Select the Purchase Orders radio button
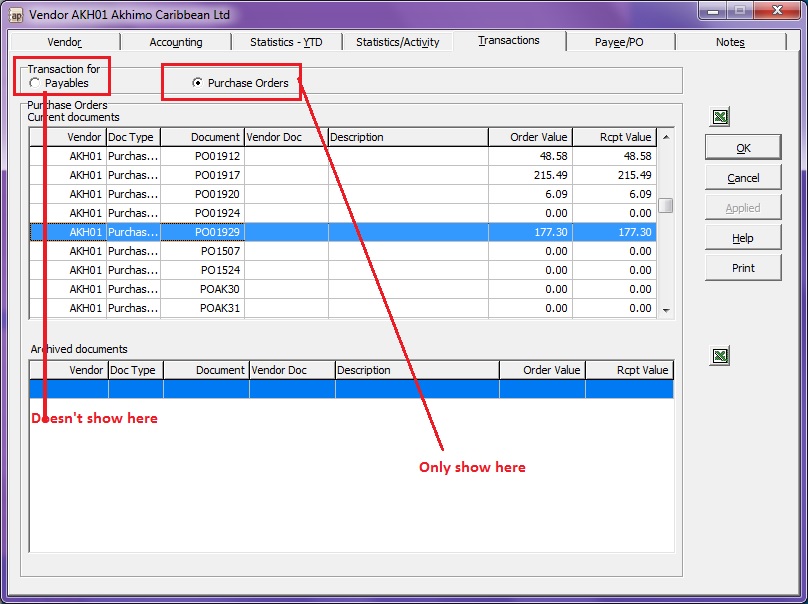Screen dimensions: 808x604 197,83
